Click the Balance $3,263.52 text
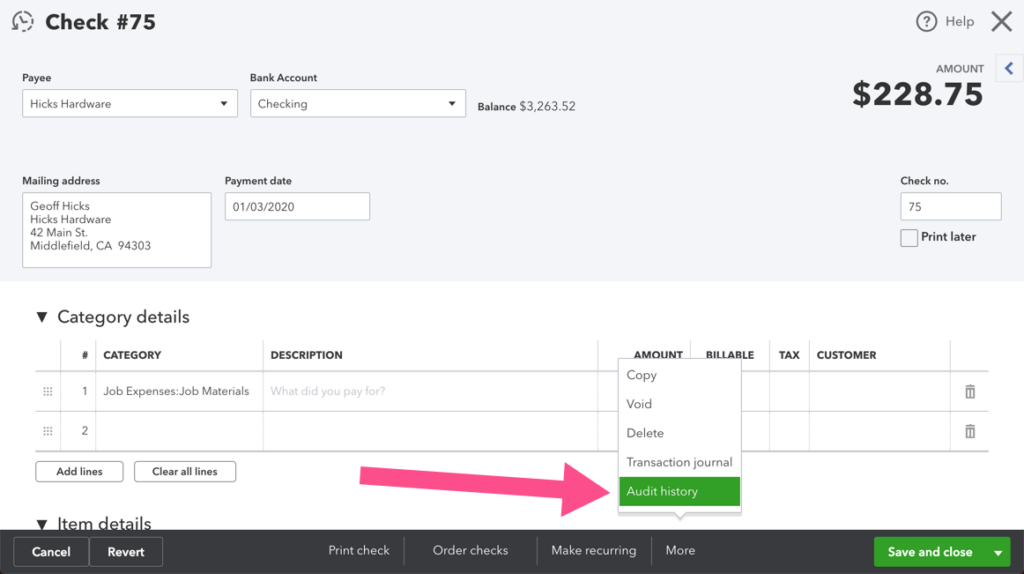 [526, 106]
